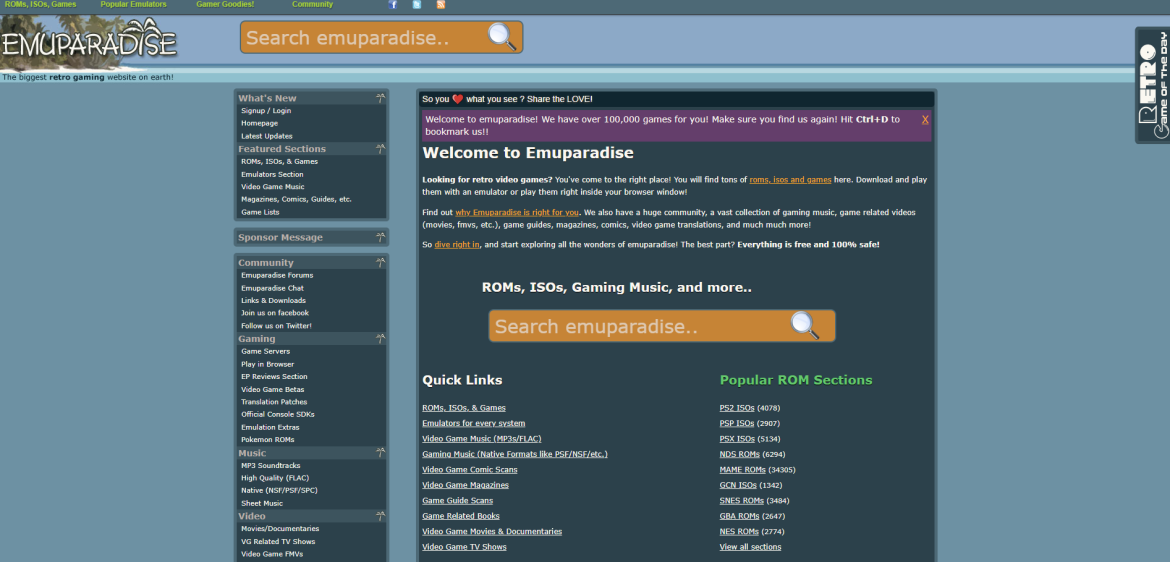This screenshot has height=562, width=1170.
Task: Open Video Game TV Shows quick link
Action: (x=464, y=547)
